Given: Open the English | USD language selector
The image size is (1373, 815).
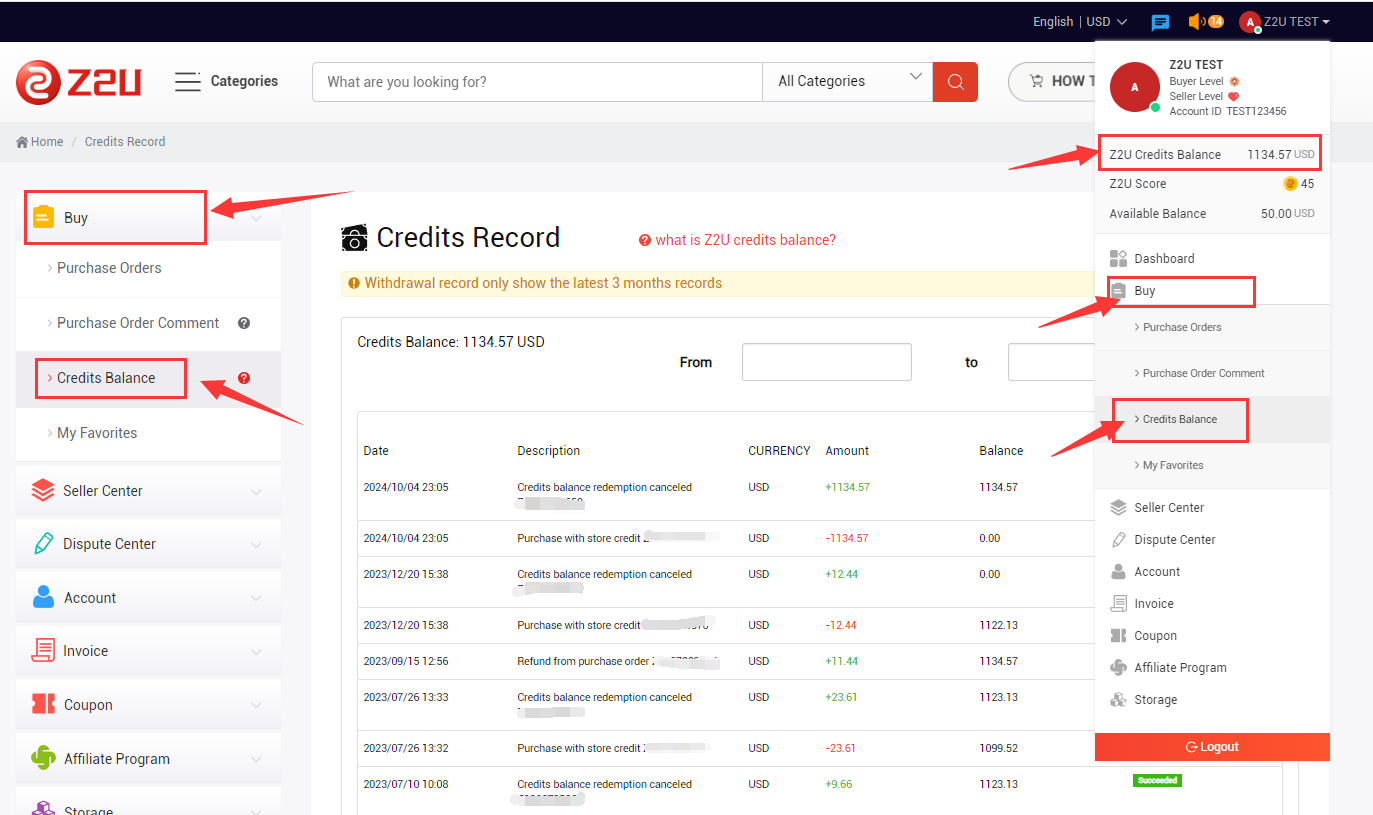Looking at the screenshot, I should 1079,22.
